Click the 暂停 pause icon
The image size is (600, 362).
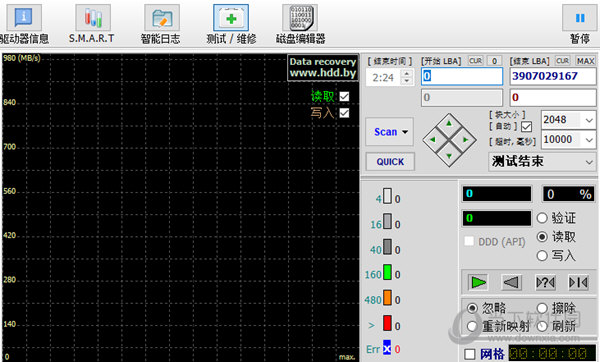point(580,18)
